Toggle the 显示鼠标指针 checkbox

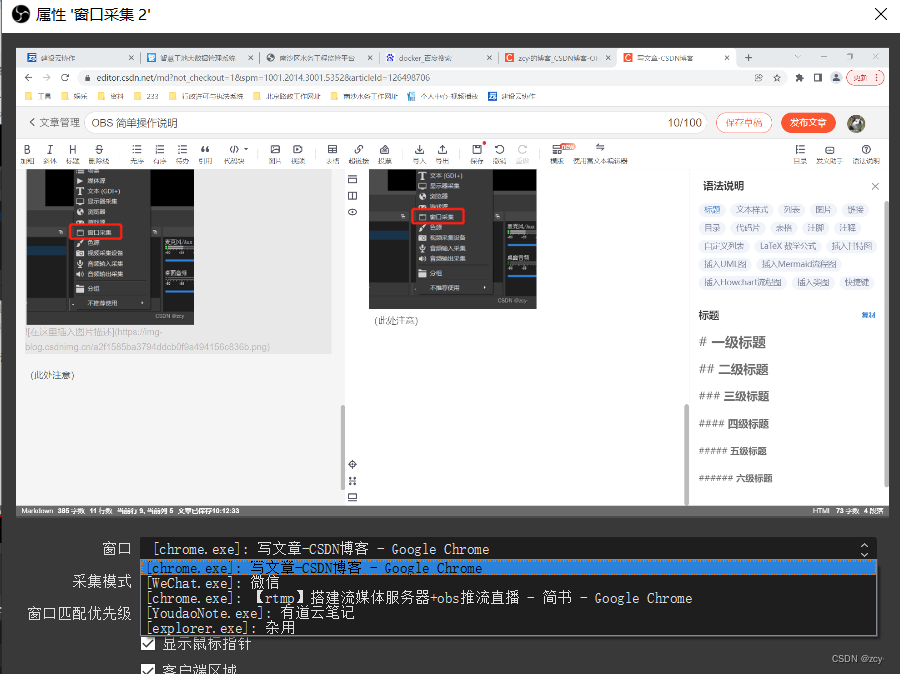click(x=148, y=643)
